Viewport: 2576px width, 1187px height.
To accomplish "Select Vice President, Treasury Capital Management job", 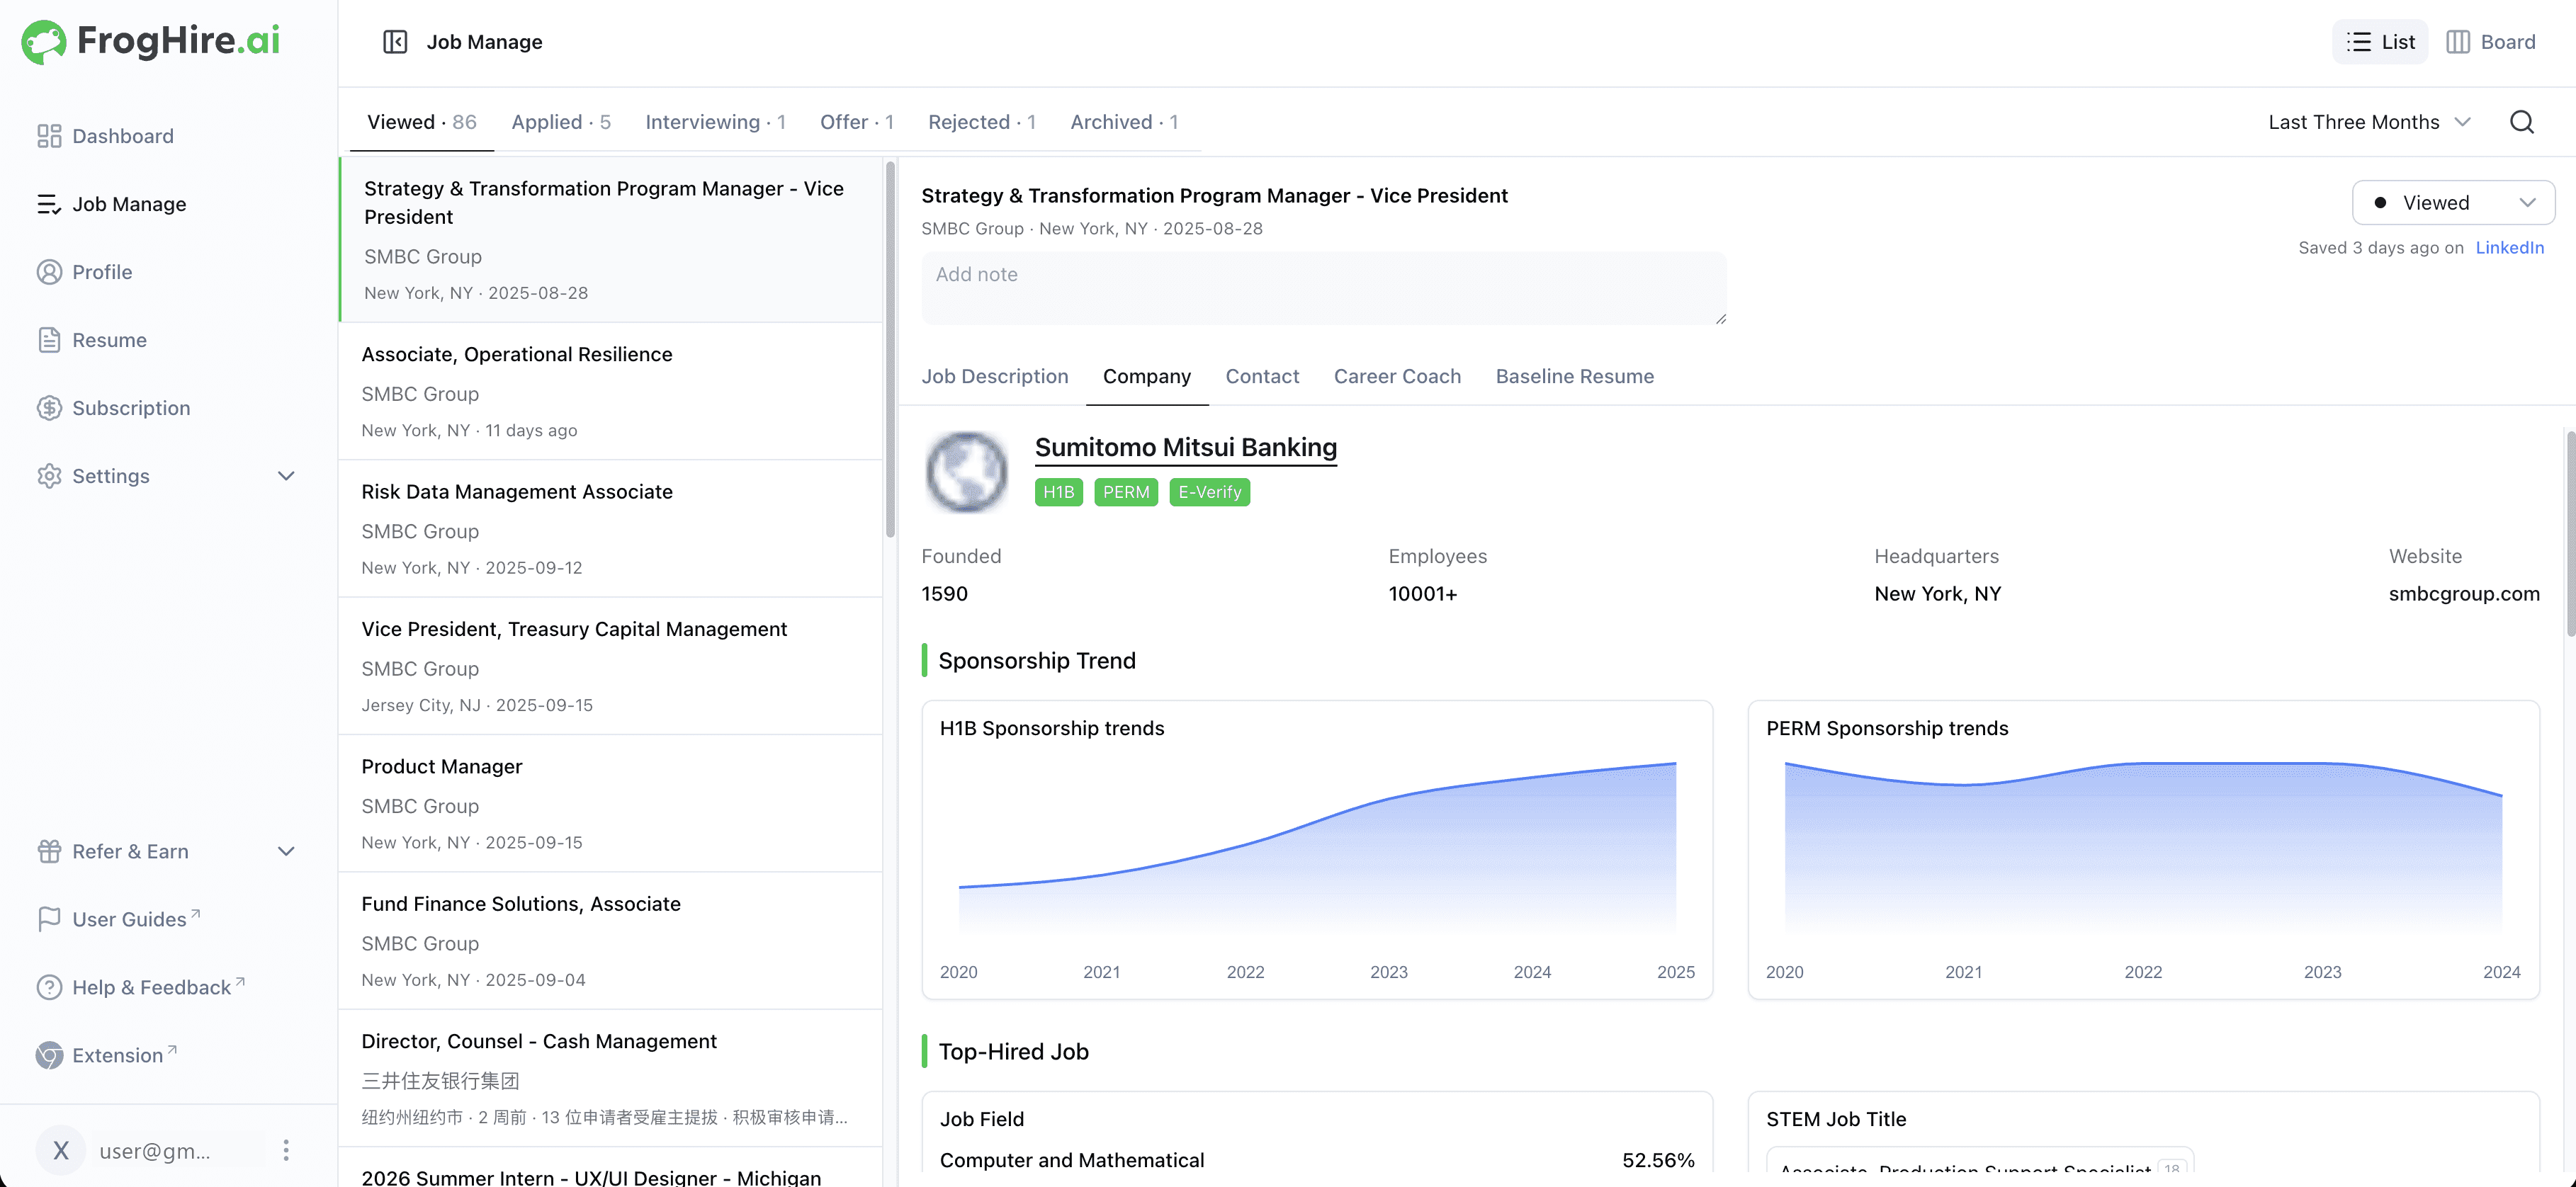I will (611, 666).
